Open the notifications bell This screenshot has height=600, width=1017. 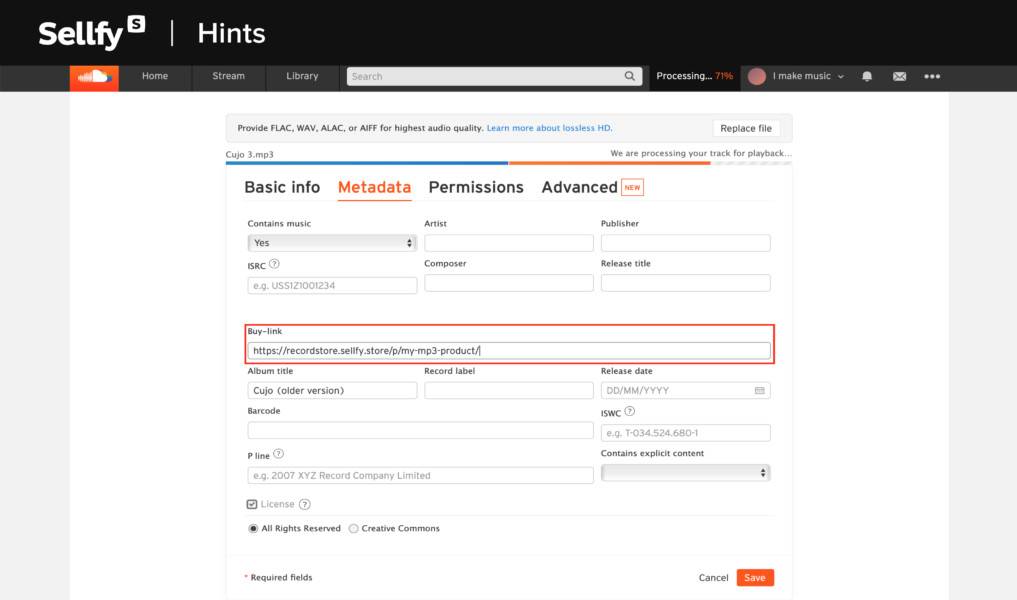coord(867,76)
